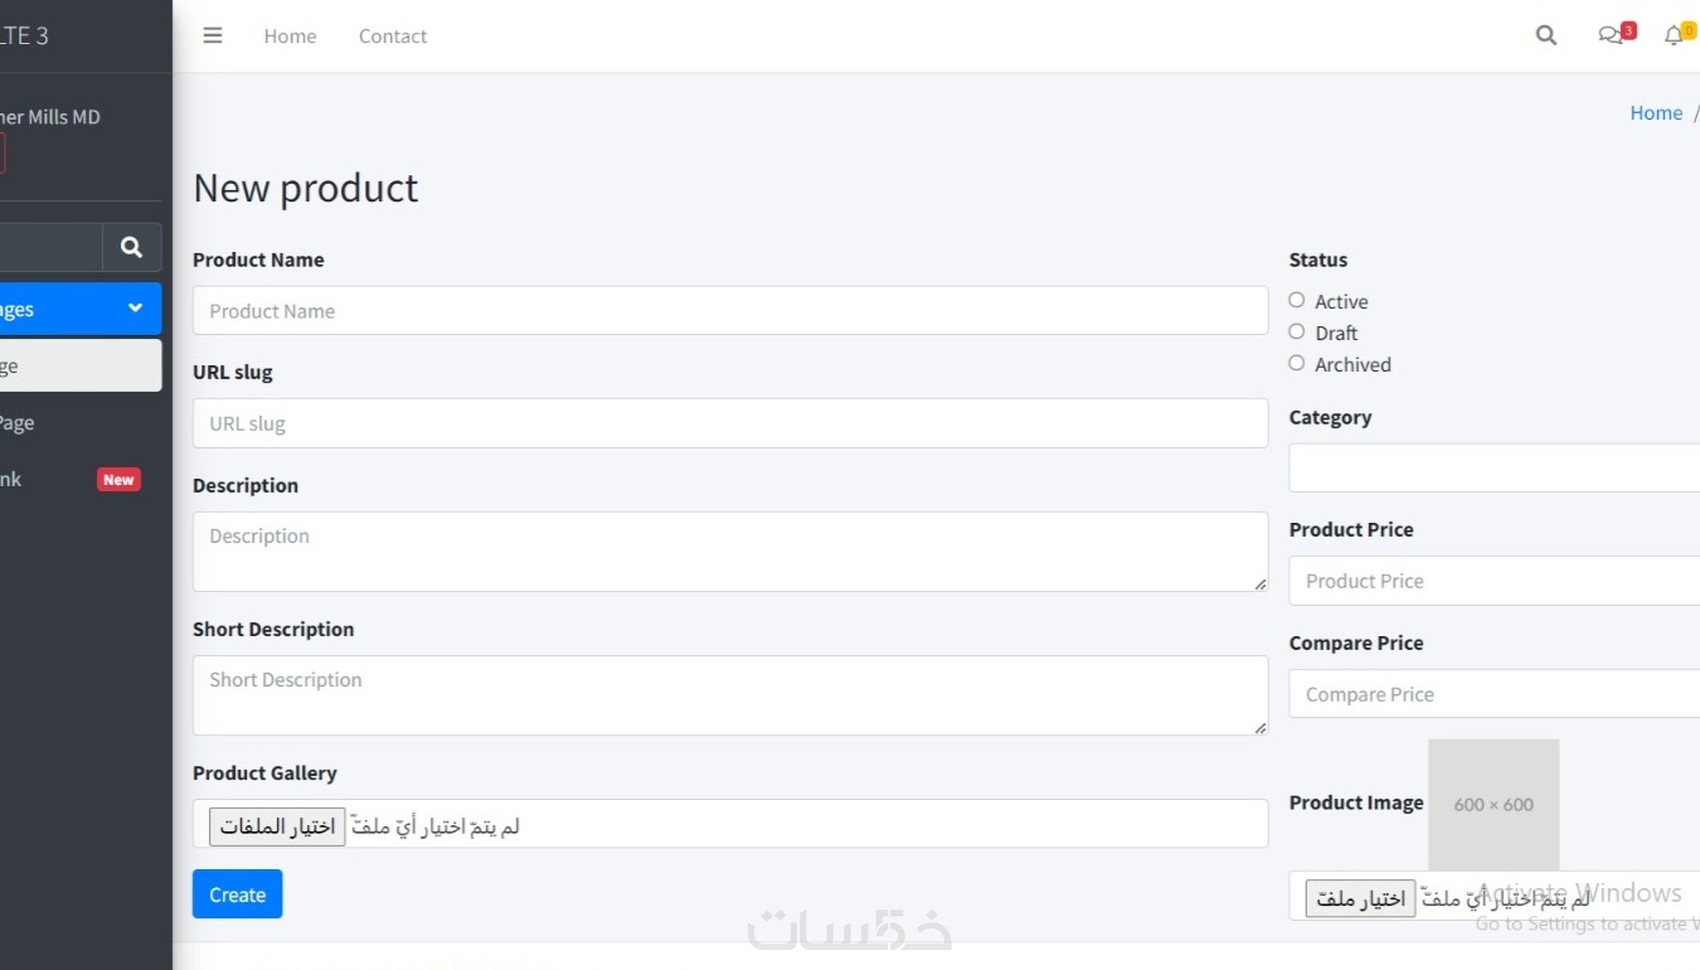Select the Draft status radio button
Viewport: 1700px width, 970px height.
point(1297,332)
